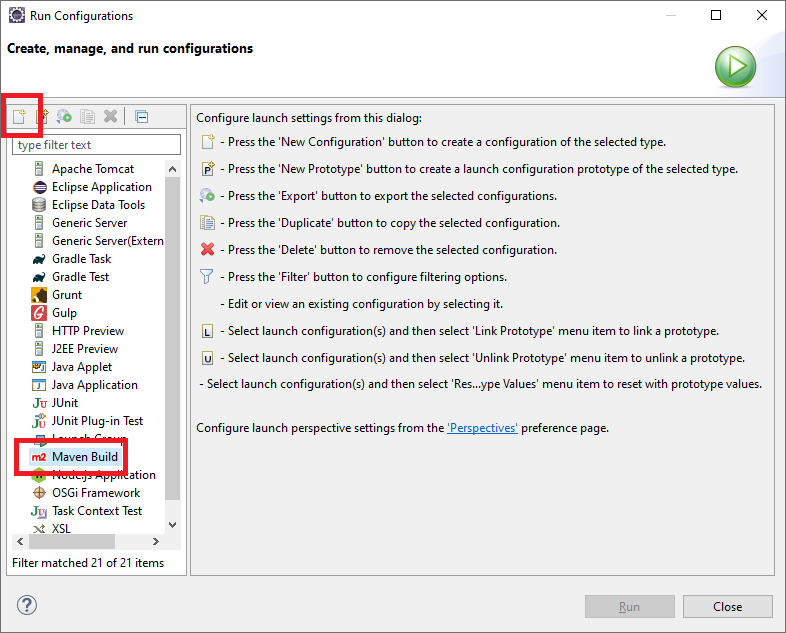
Task: Select Generic Server(Extern entry
Action: pos(108,241)
